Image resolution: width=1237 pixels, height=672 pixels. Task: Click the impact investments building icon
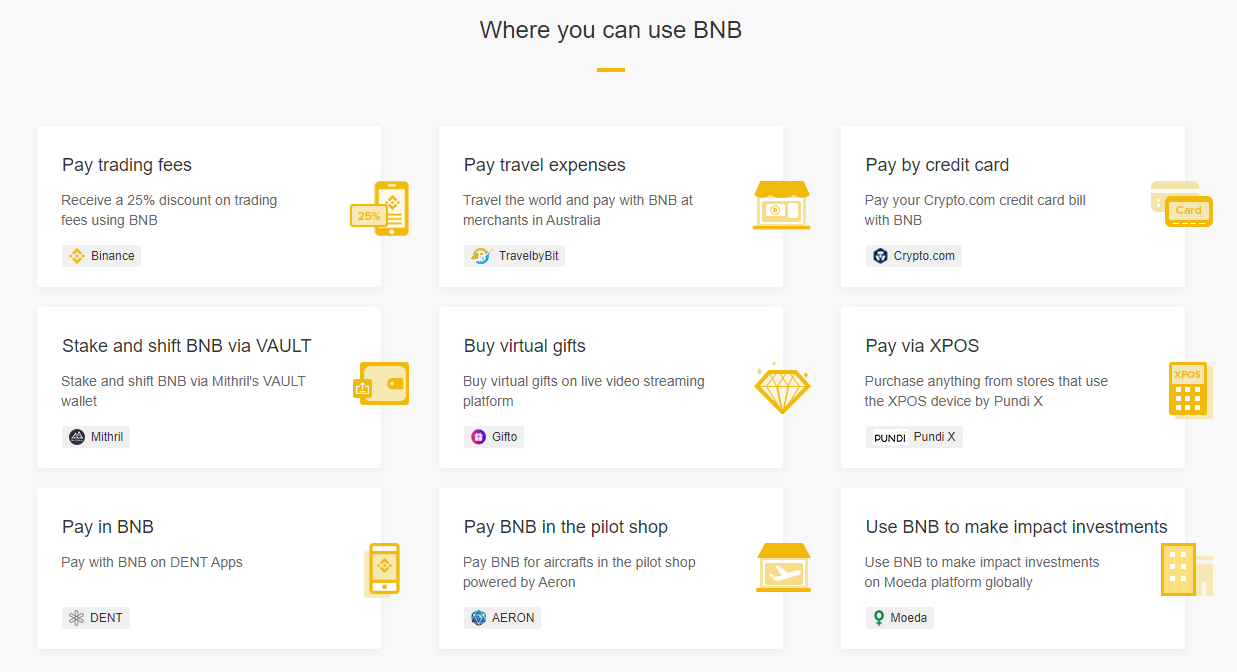pos(1185,569)
